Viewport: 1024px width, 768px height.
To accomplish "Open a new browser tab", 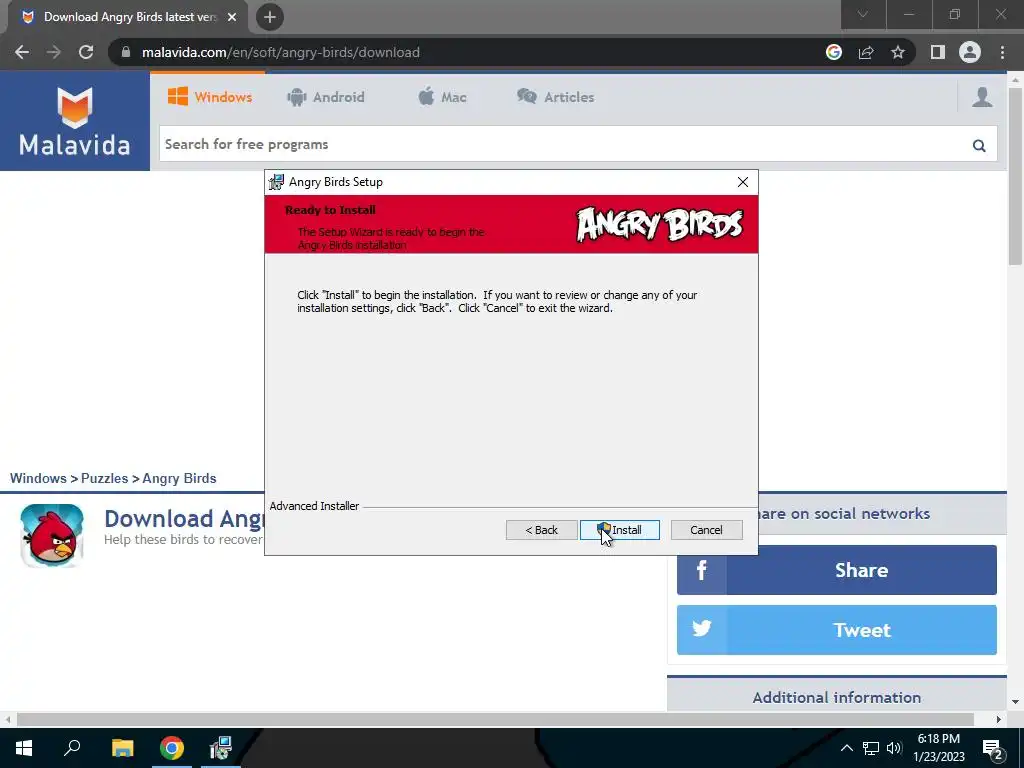I will pos(270,17).
